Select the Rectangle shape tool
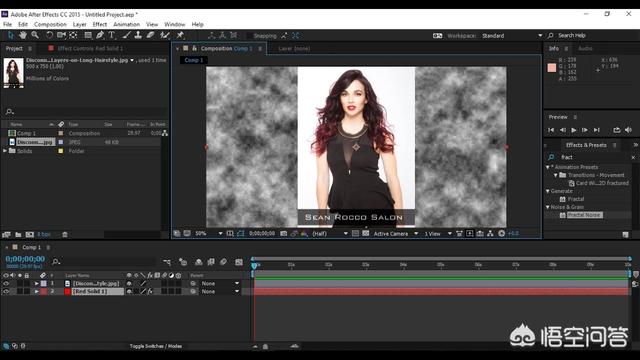Viewport: 640px width, 360px height. point(88,36)
